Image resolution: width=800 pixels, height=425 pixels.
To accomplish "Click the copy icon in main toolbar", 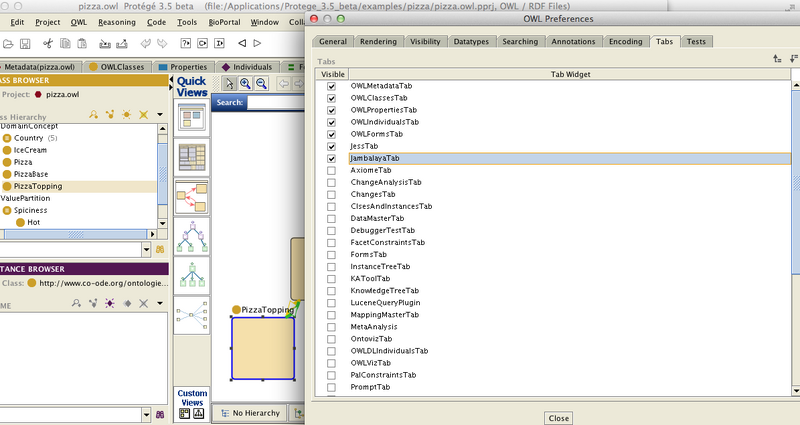I will (65, 43).
